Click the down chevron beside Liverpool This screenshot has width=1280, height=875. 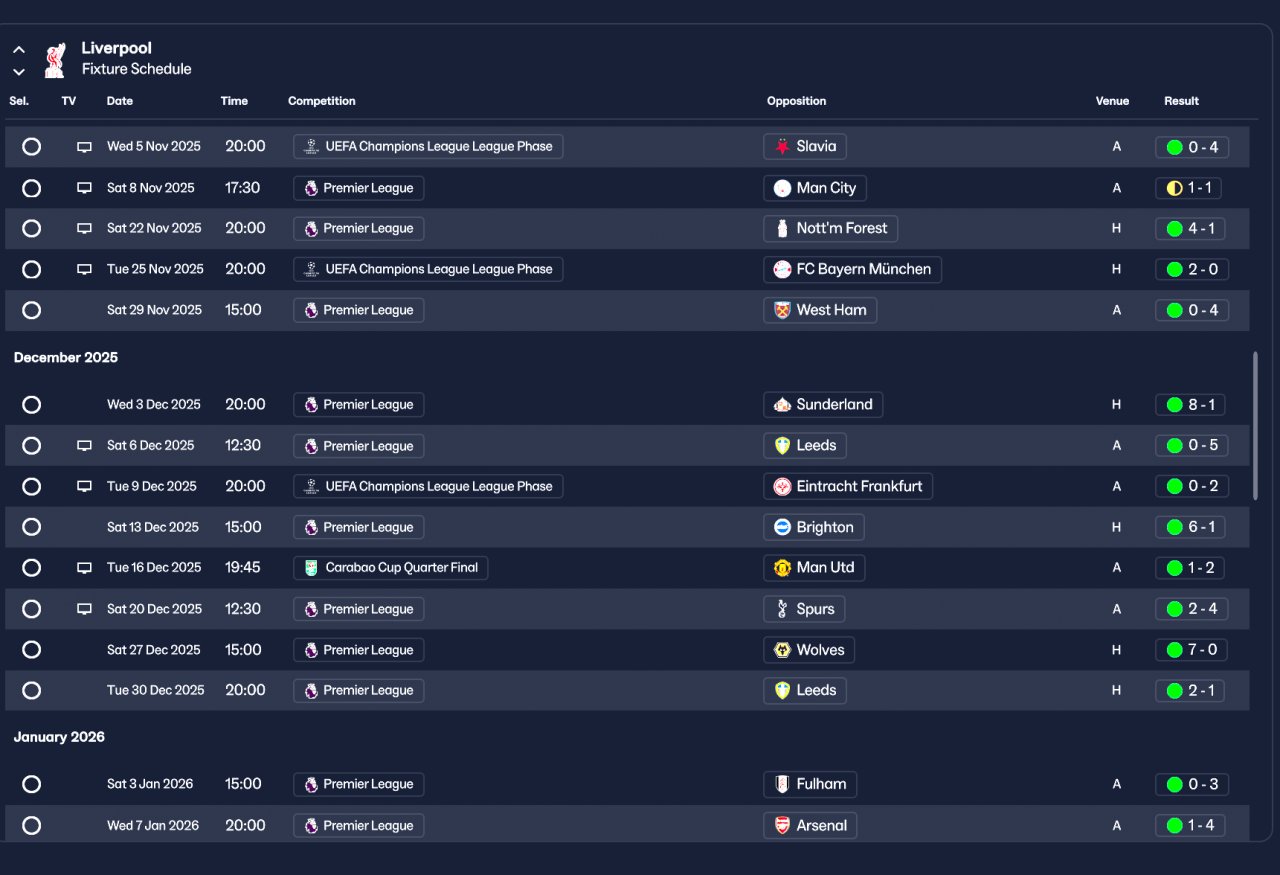(19, 71)
